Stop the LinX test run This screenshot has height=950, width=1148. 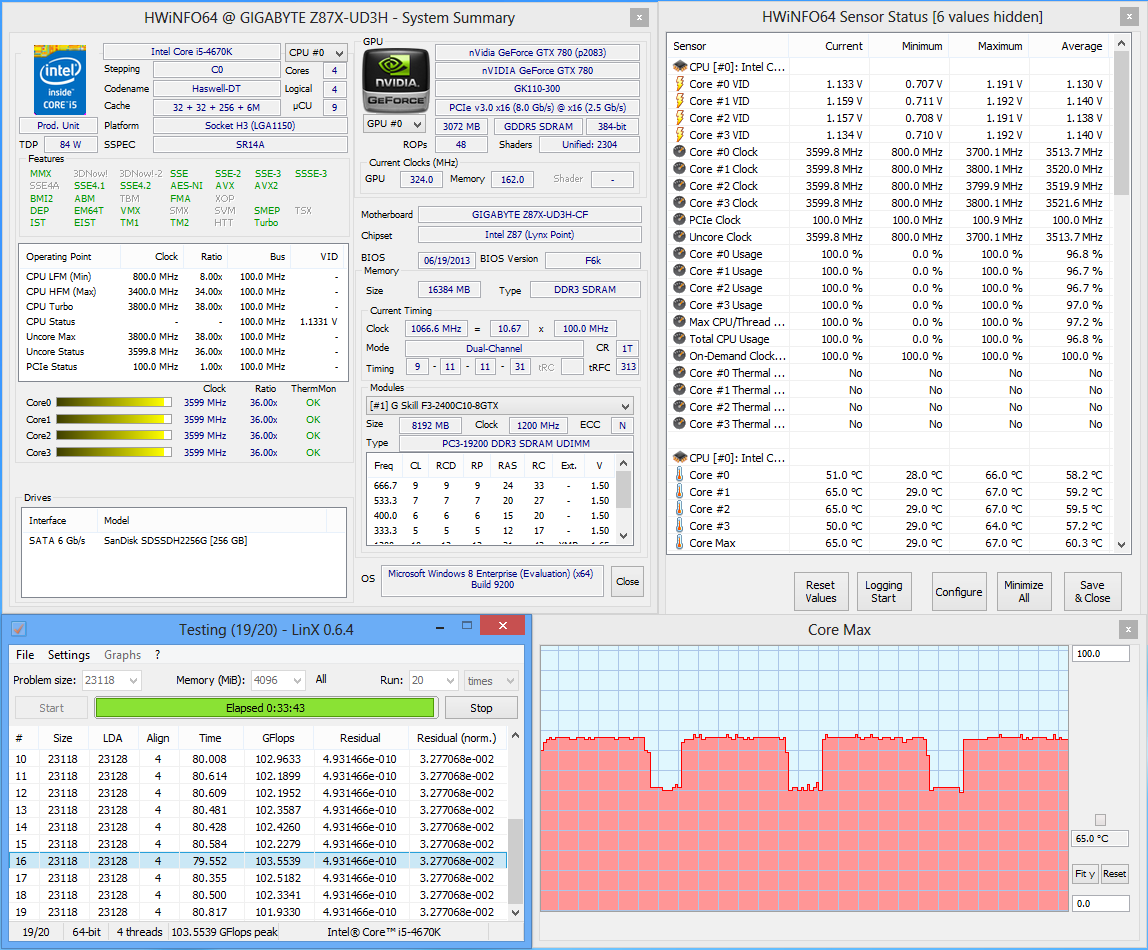(x=481, y=708)
